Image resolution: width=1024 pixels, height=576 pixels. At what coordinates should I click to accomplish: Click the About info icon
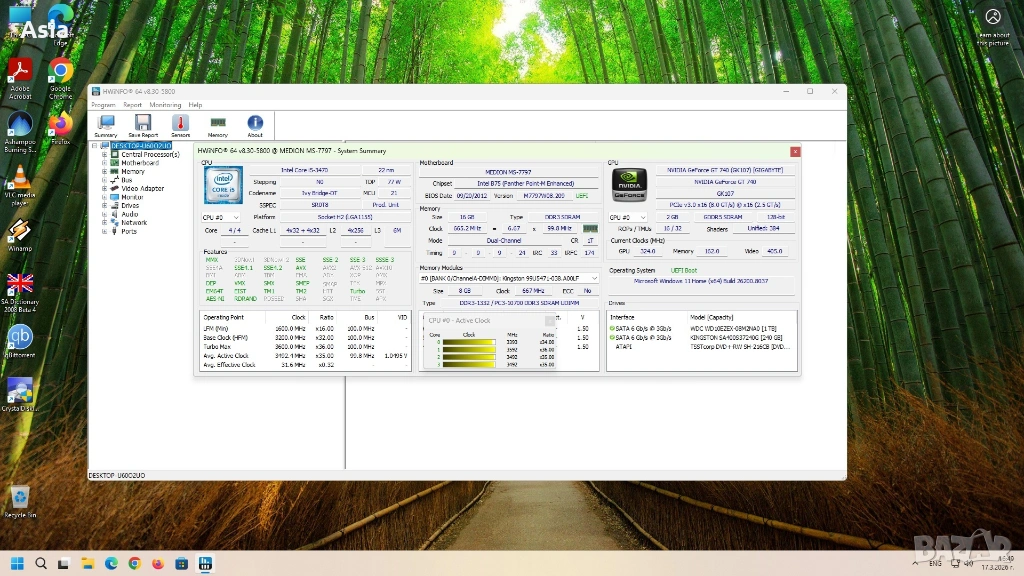(255, 124)
